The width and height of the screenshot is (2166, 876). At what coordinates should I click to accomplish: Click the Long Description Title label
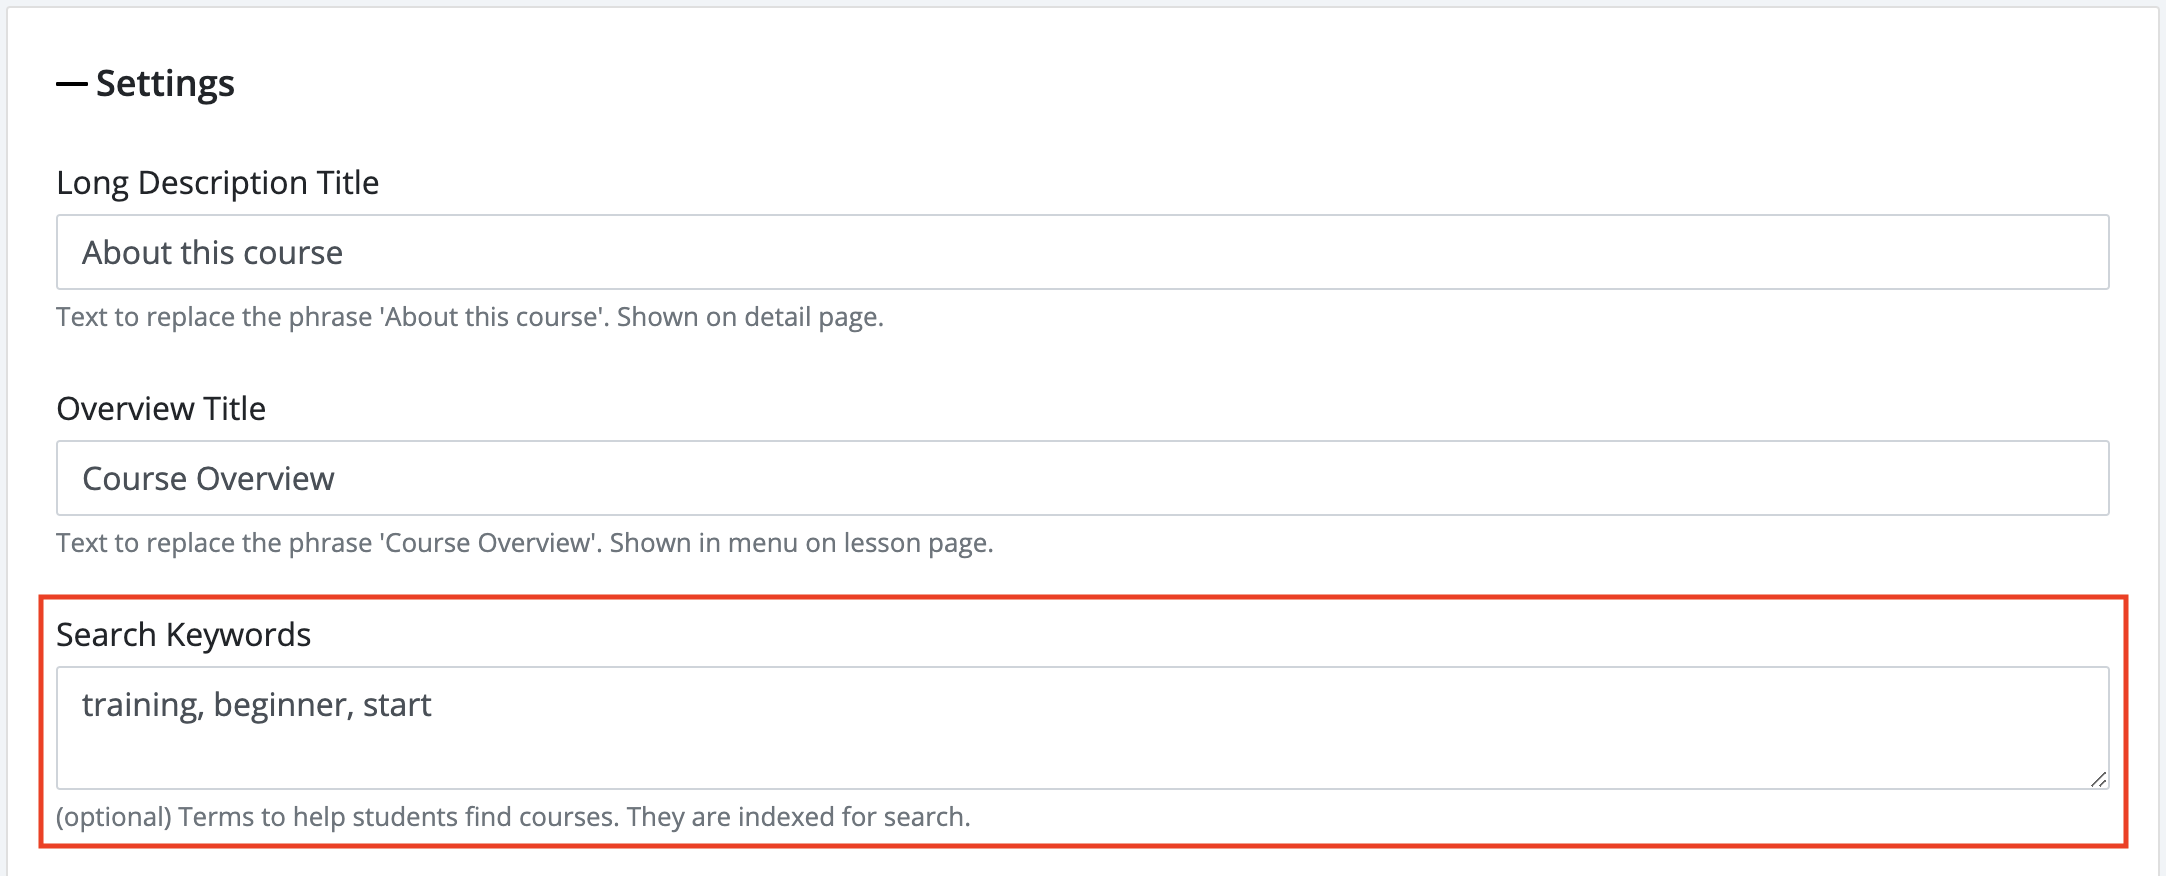217,183
